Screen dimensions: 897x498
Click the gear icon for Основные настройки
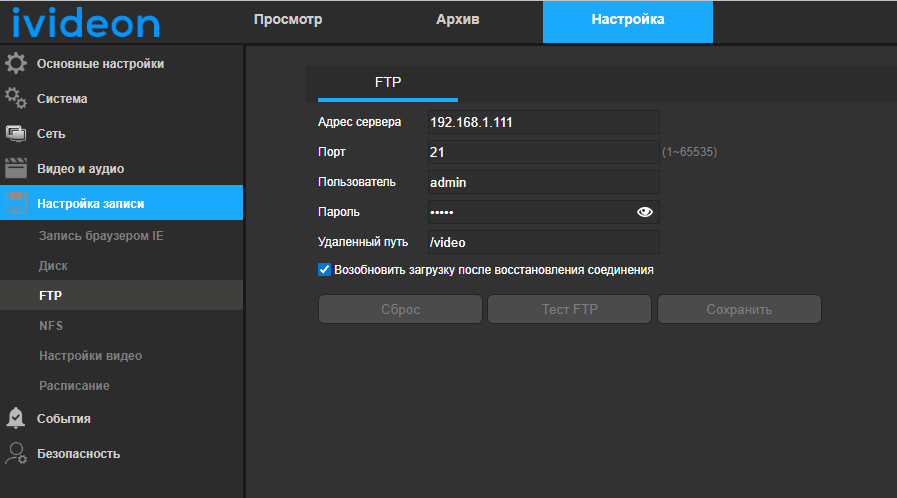pyautogui.click(x=16, y=63)
